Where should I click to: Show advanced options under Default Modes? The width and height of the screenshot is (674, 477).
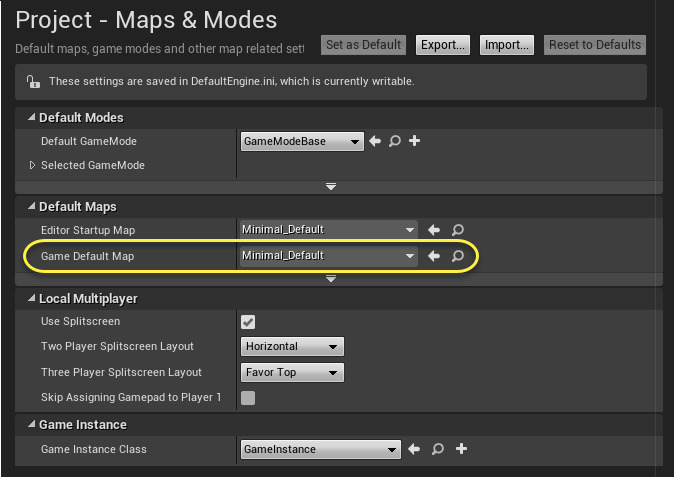pos(331,187)
